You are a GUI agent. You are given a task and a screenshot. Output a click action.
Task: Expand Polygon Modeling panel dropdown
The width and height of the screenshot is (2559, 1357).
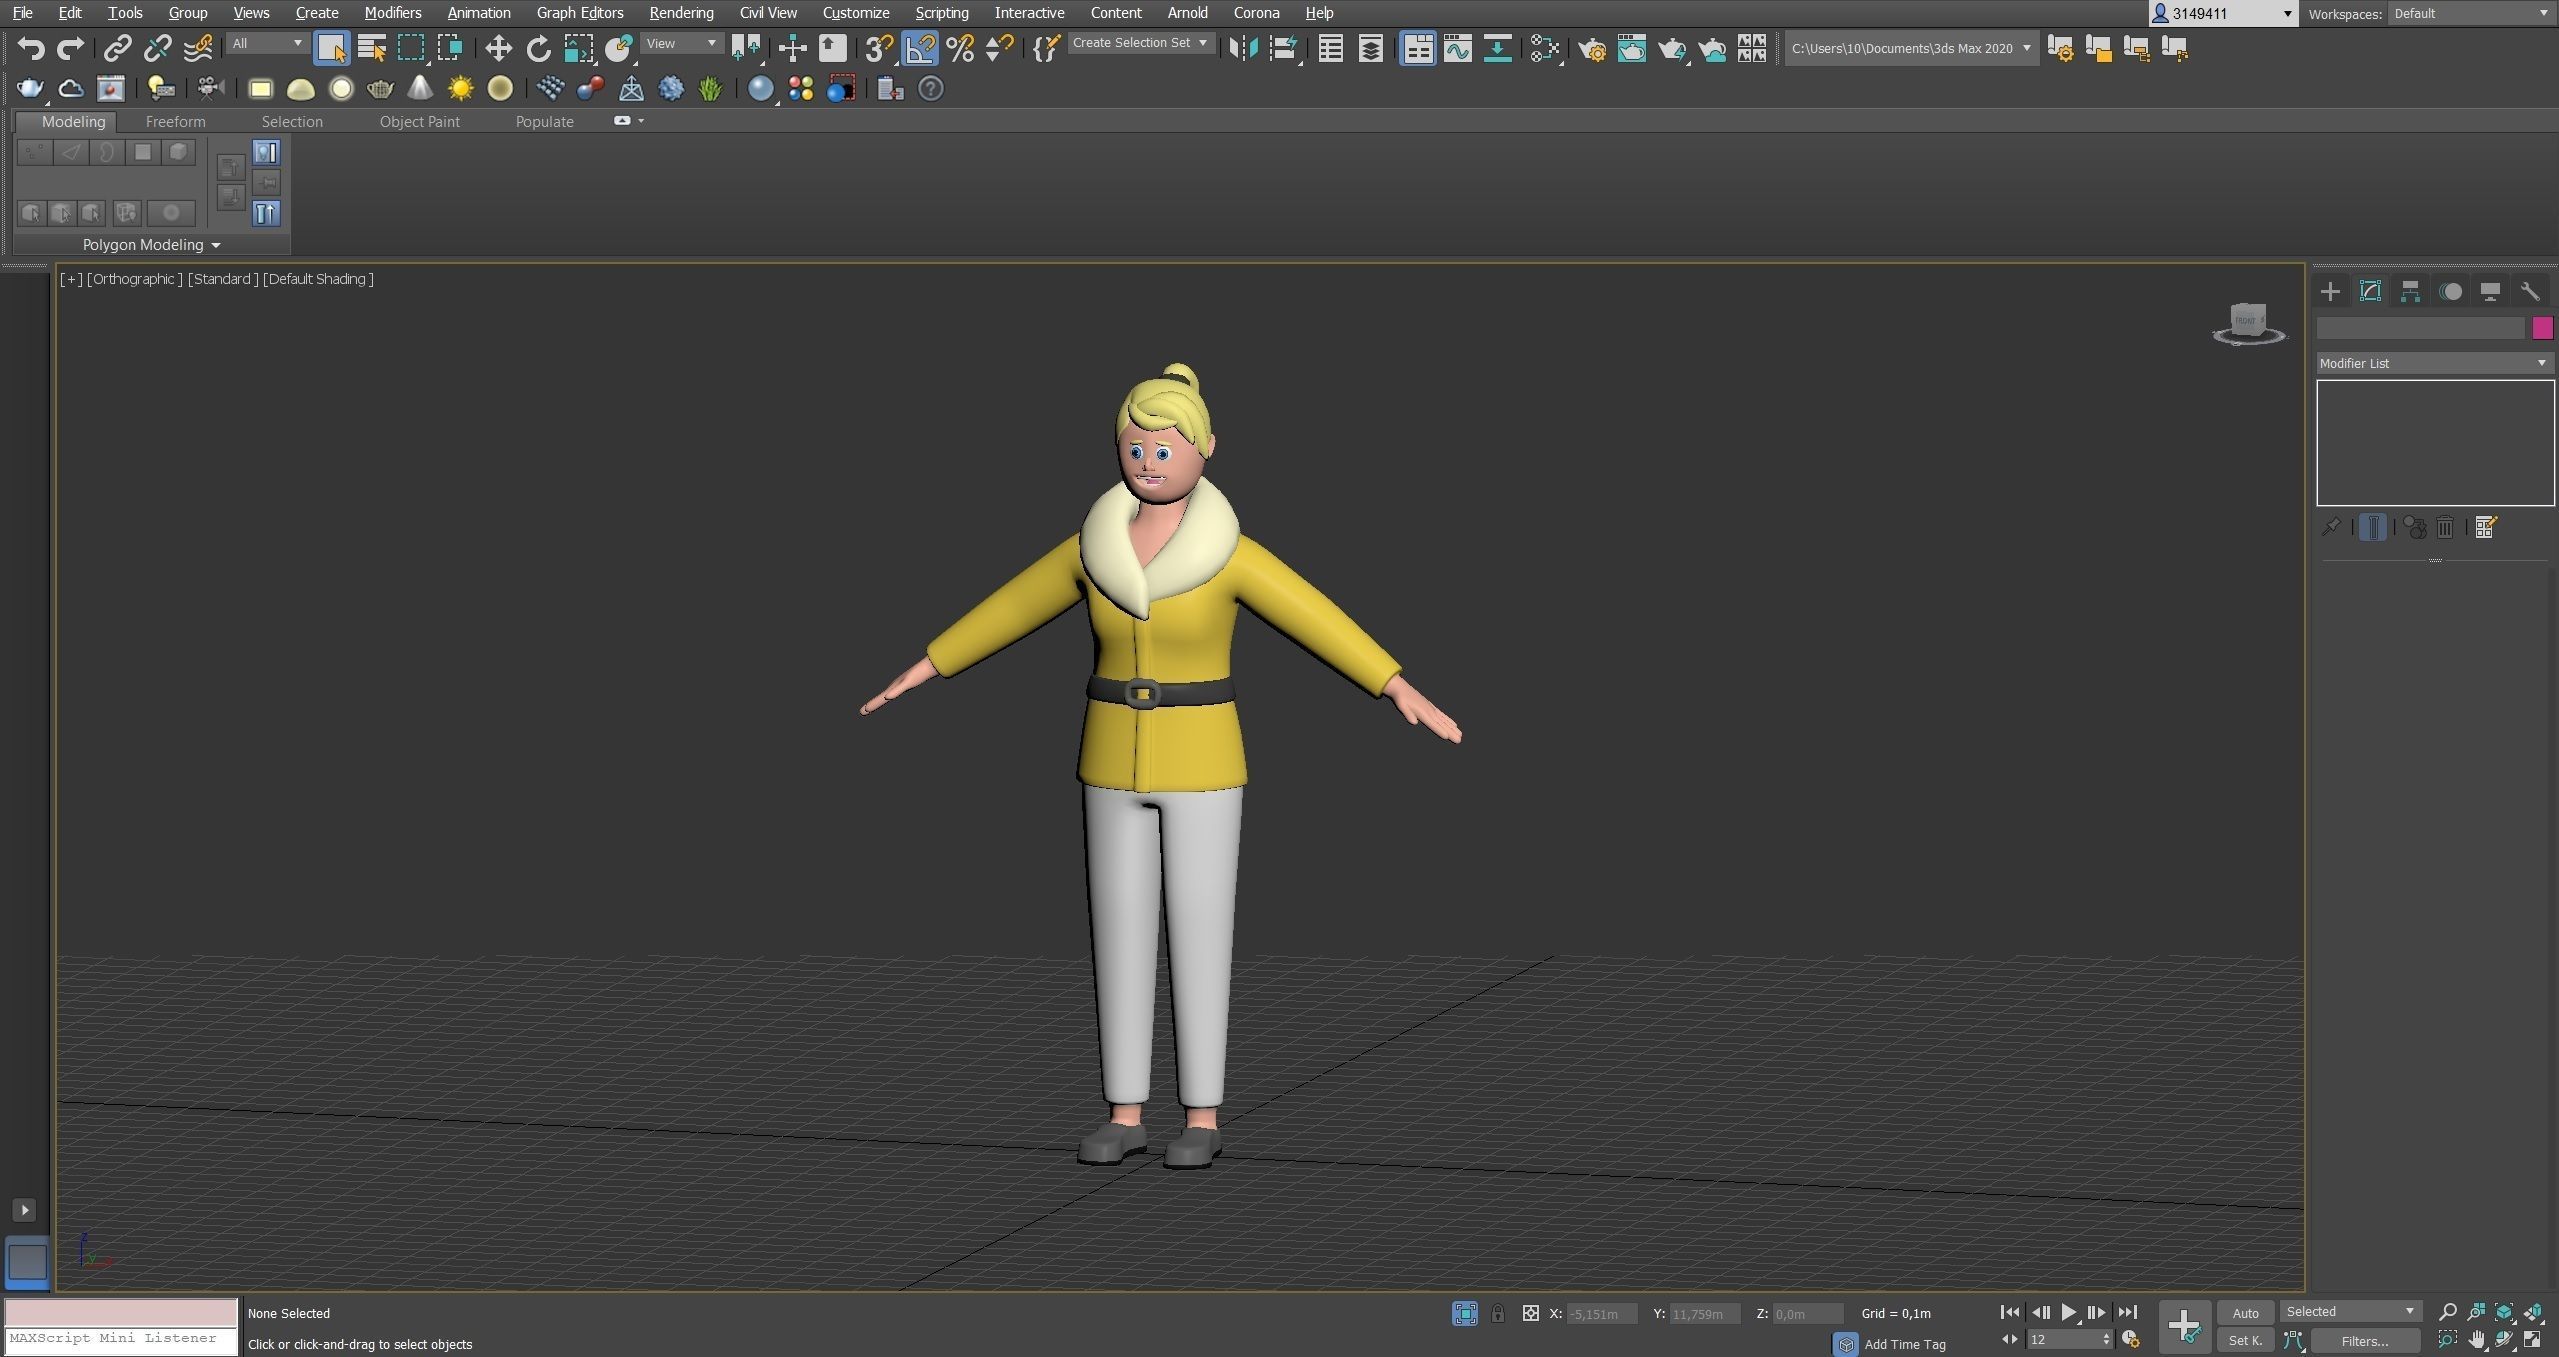coord(152,244)
